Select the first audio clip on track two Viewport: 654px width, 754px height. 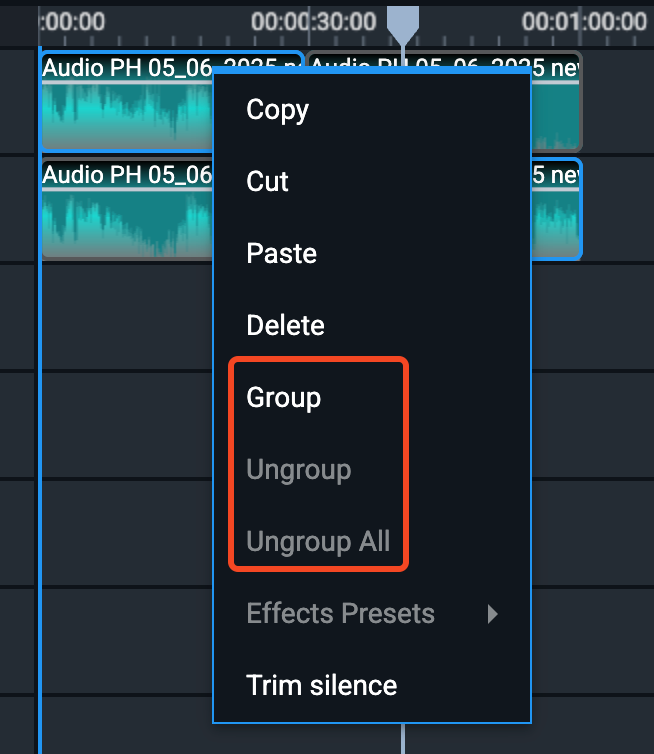tap(127, 210)
